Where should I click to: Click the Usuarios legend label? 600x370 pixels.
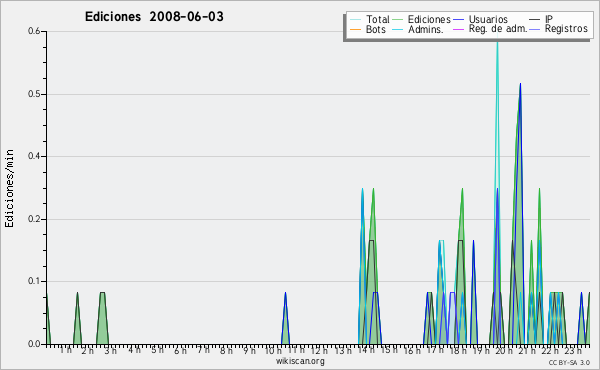pos(488,20)
